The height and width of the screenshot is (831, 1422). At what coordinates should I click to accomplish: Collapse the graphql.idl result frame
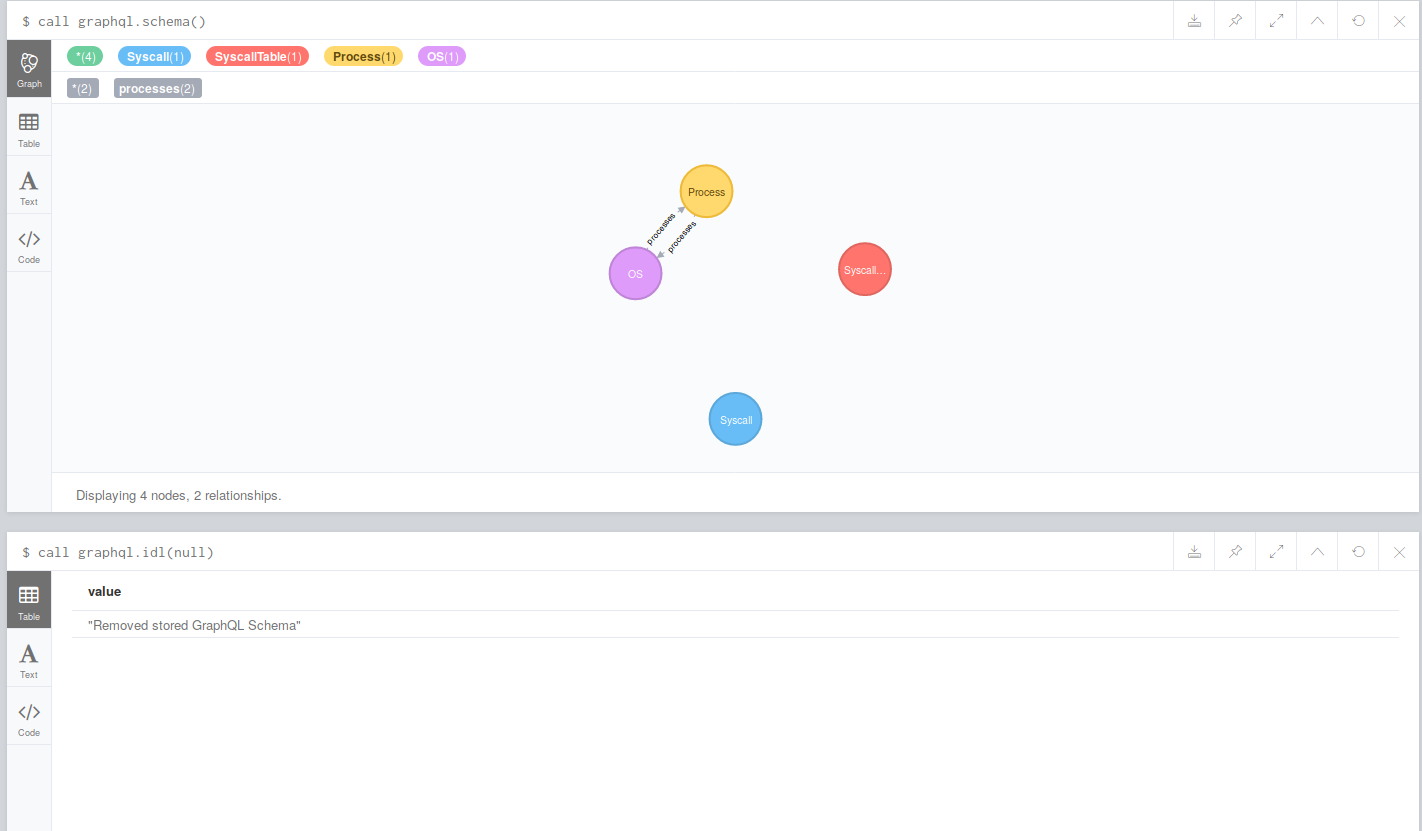pyautogui.click(x=1316, y=551)
